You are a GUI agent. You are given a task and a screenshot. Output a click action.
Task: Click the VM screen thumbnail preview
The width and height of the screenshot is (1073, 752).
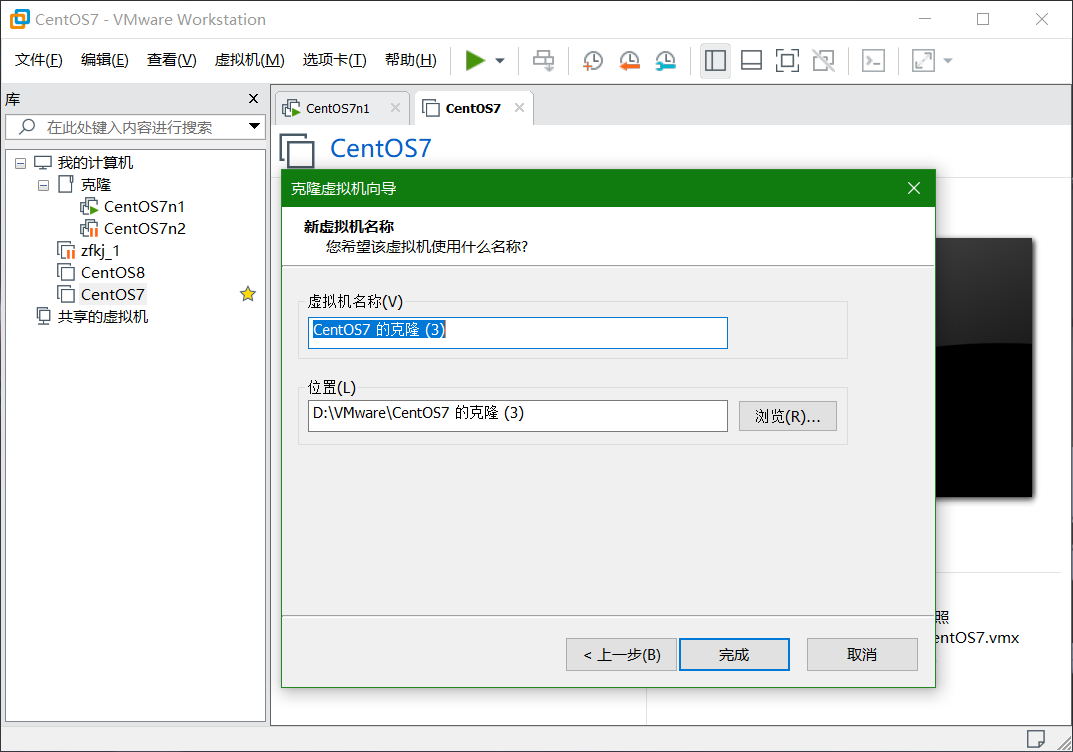tap(983, 367)
